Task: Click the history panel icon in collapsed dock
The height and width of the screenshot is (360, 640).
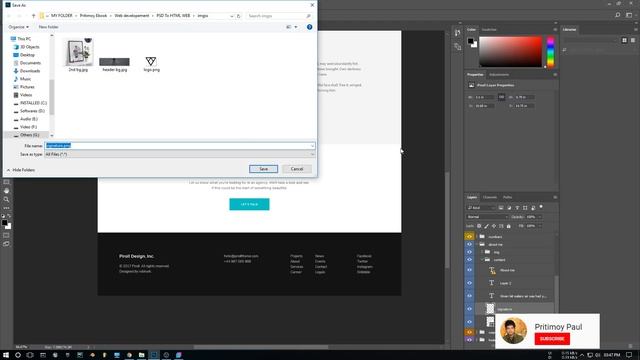Action: tap(458, 33)
